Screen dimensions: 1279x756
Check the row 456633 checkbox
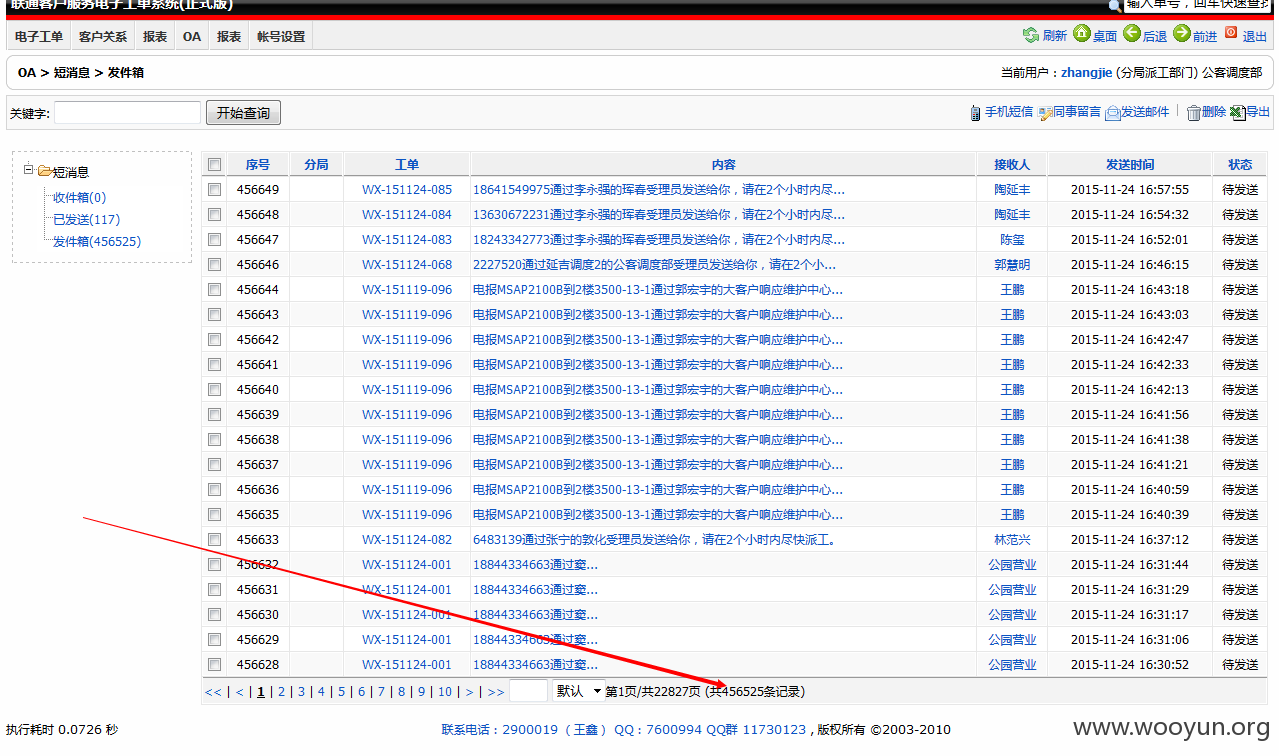[214, 540]
